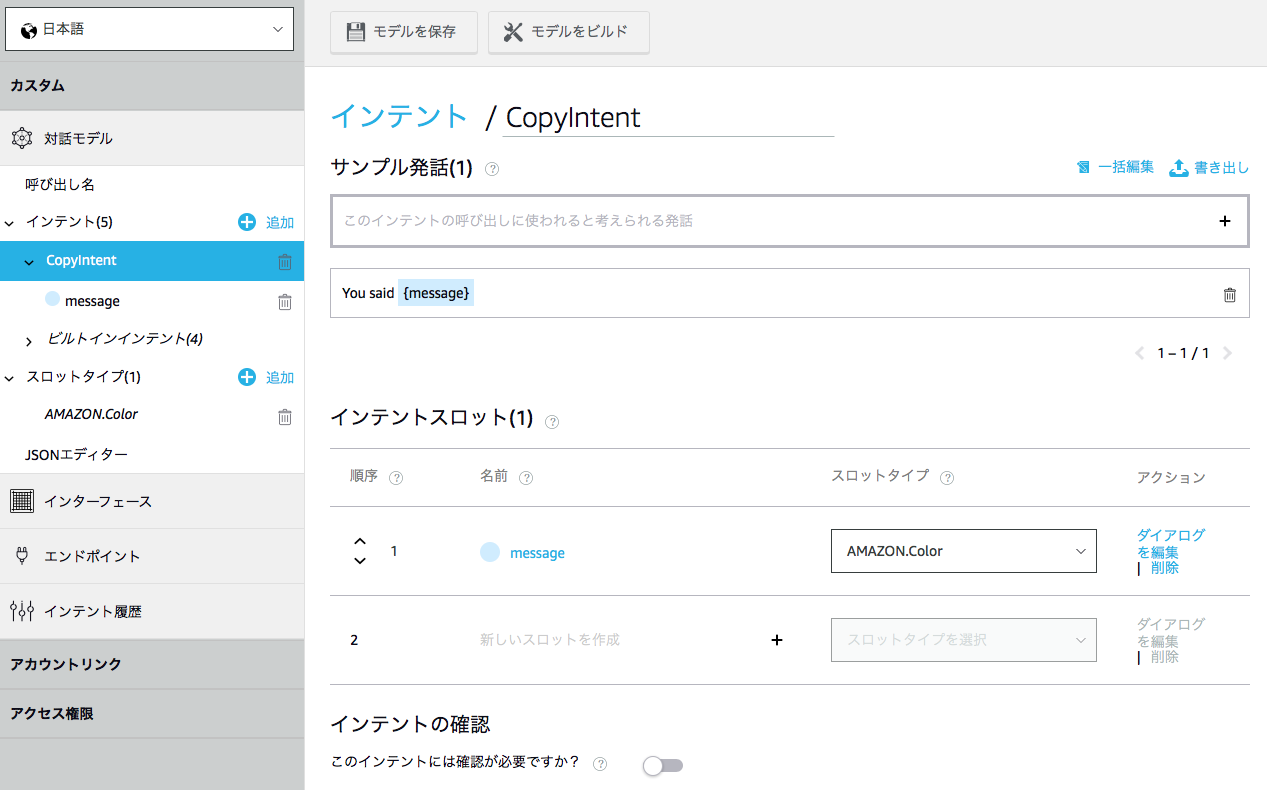Click plus to add sample utterance
1267x790 pixels.
[1225, 221]
